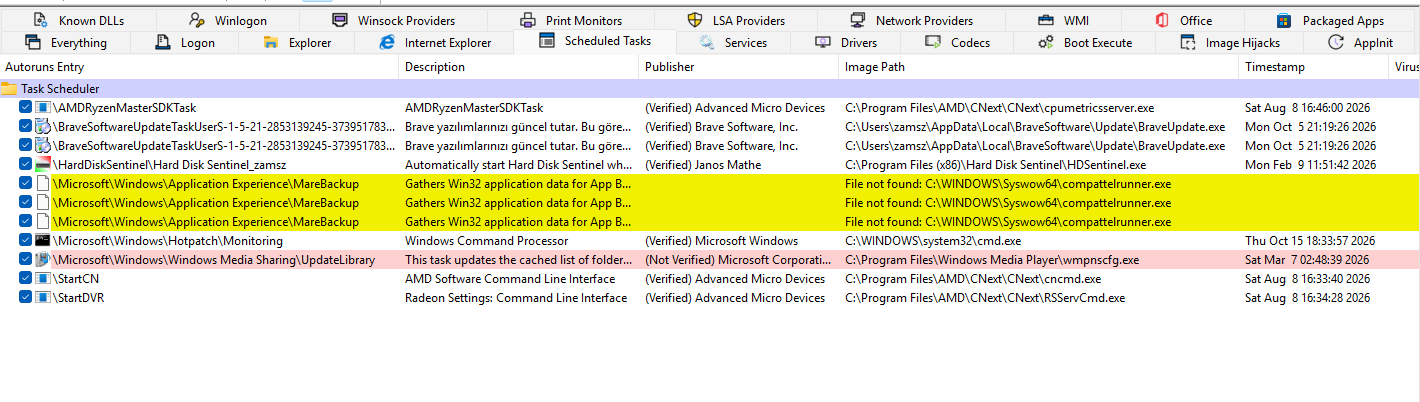Click the Boot Execute tab icon
The height and width of the screenshot is (402, 1420).
pos(1046,42)
